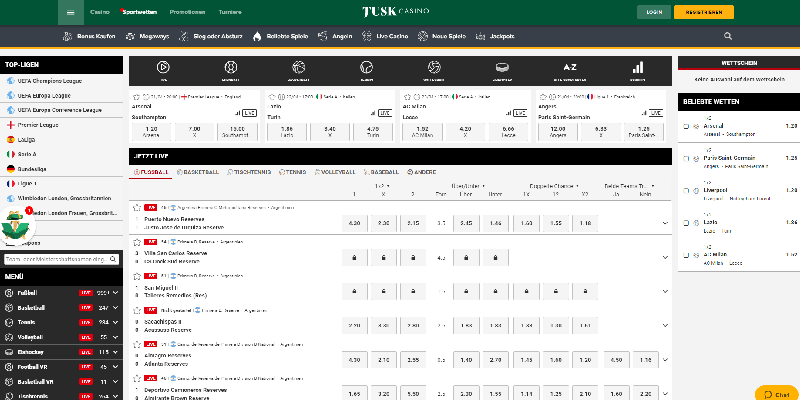Select the volleyball icon in category bar

[434, 67]
